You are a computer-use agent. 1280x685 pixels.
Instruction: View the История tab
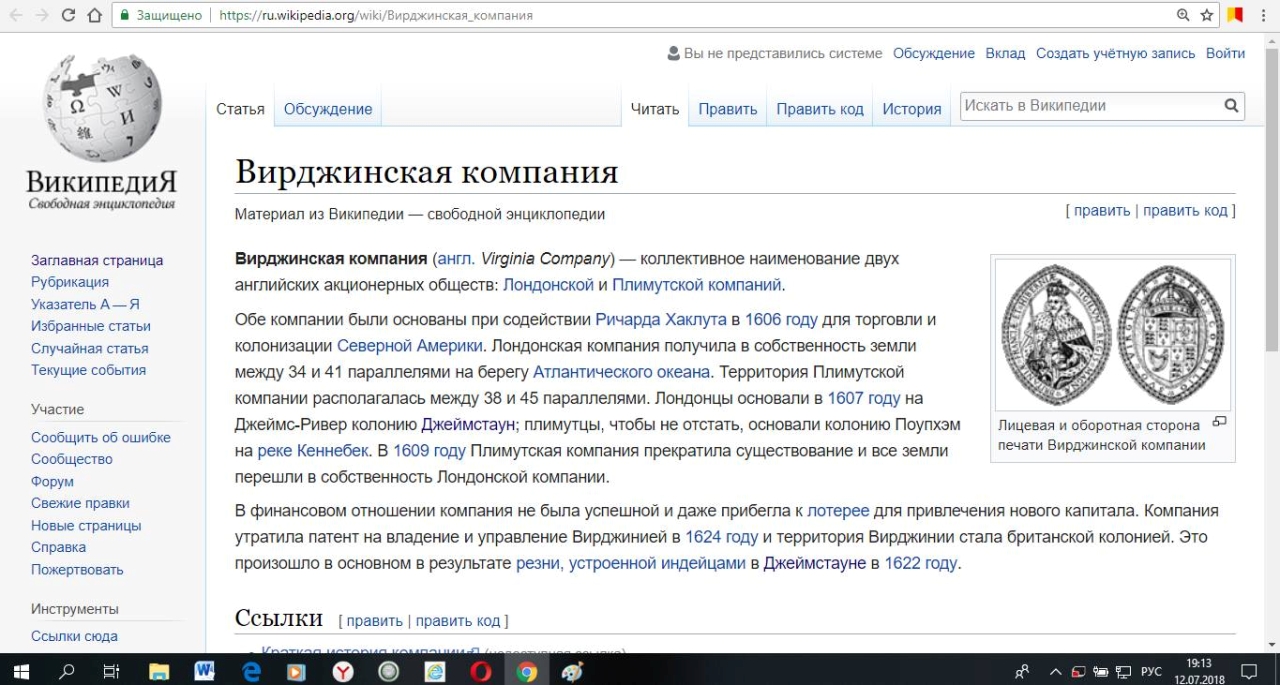coord(912,109)
